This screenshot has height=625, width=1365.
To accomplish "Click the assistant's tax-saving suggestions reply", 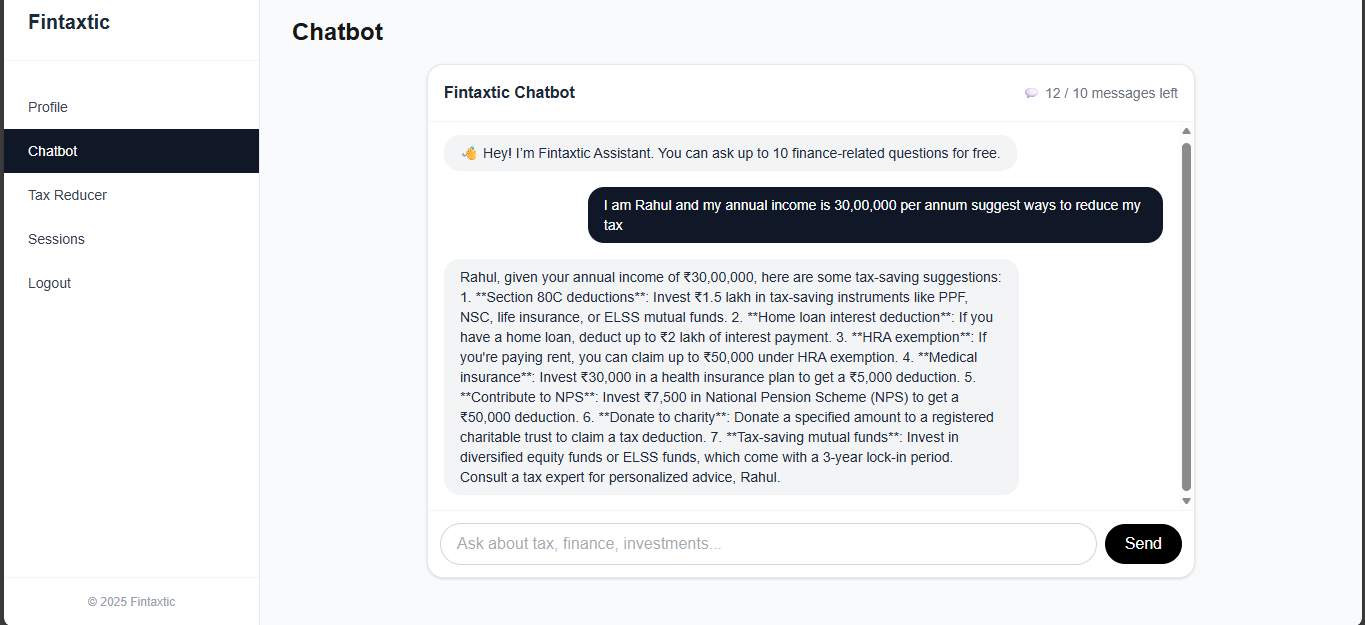I will point(731,377).
